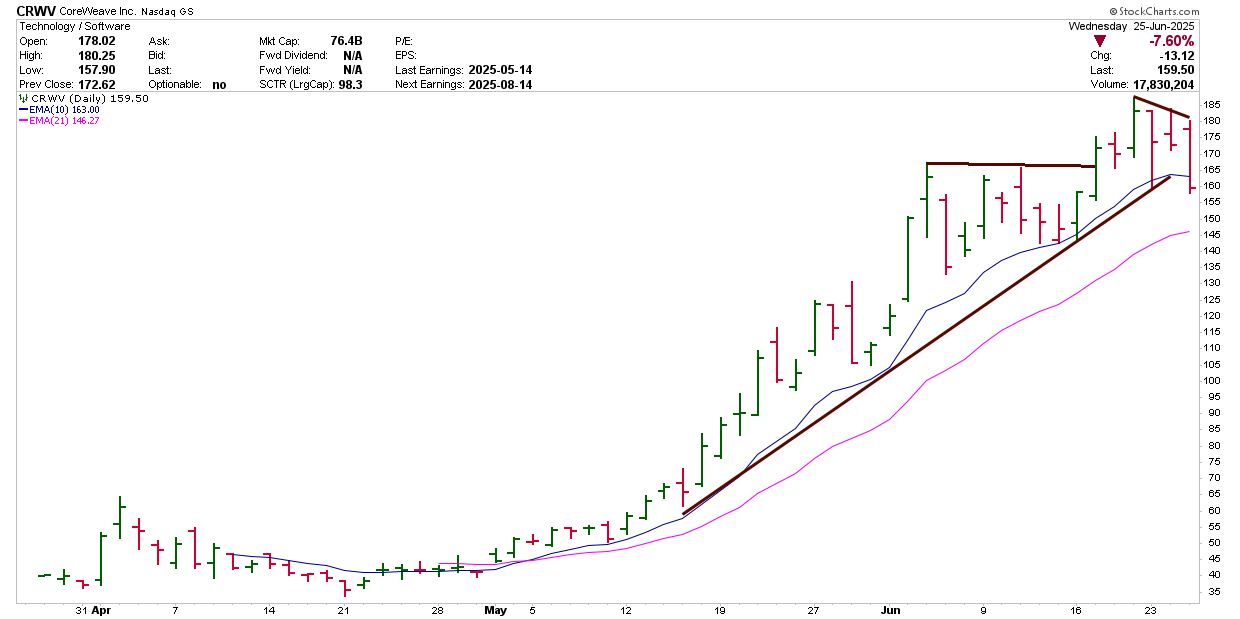This screenshot has height=619, width=1240.
Task: Click the candlestick icon beside CRWV (Daily)
Action: 23,99
